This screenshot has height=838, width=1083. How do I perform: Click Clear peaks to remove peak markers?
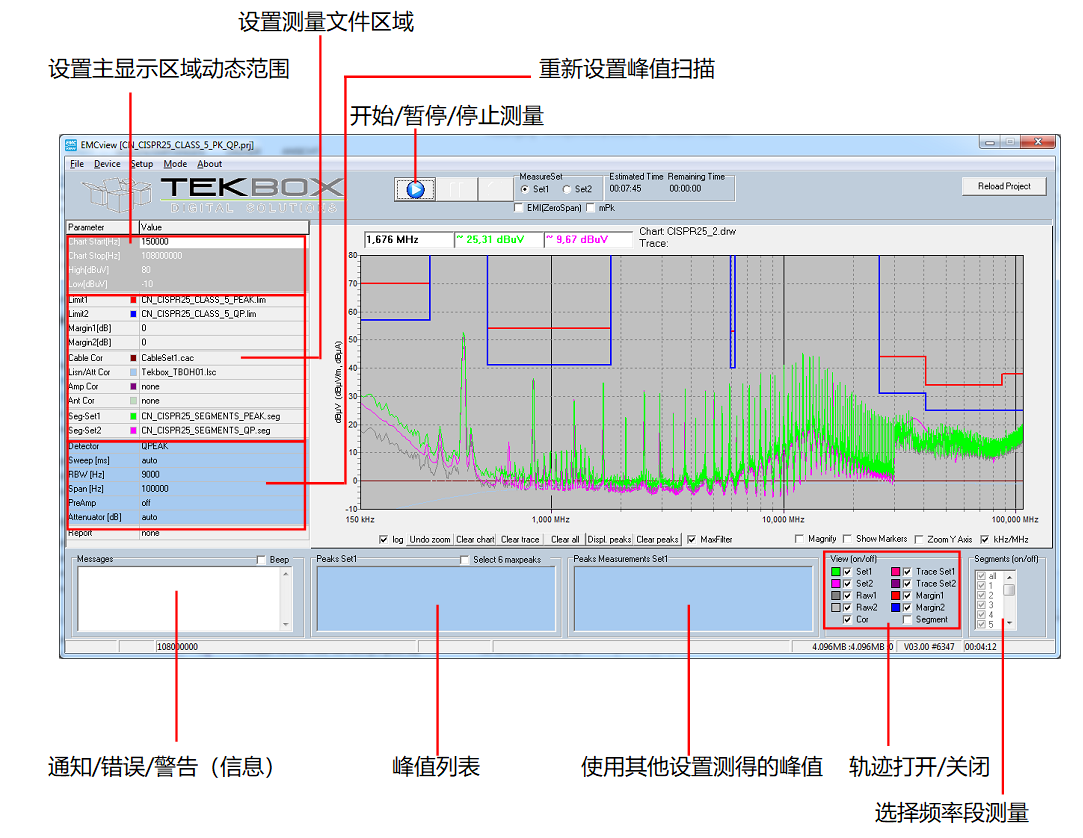[657, 538]
